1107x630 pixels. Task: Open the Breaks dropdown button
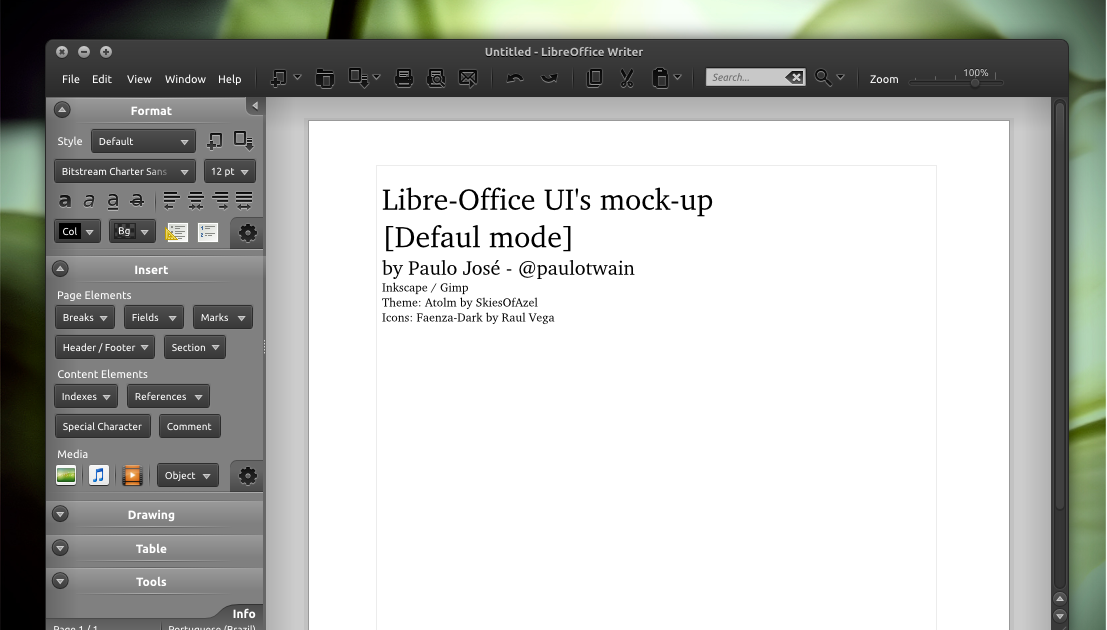tap(85, 318)
